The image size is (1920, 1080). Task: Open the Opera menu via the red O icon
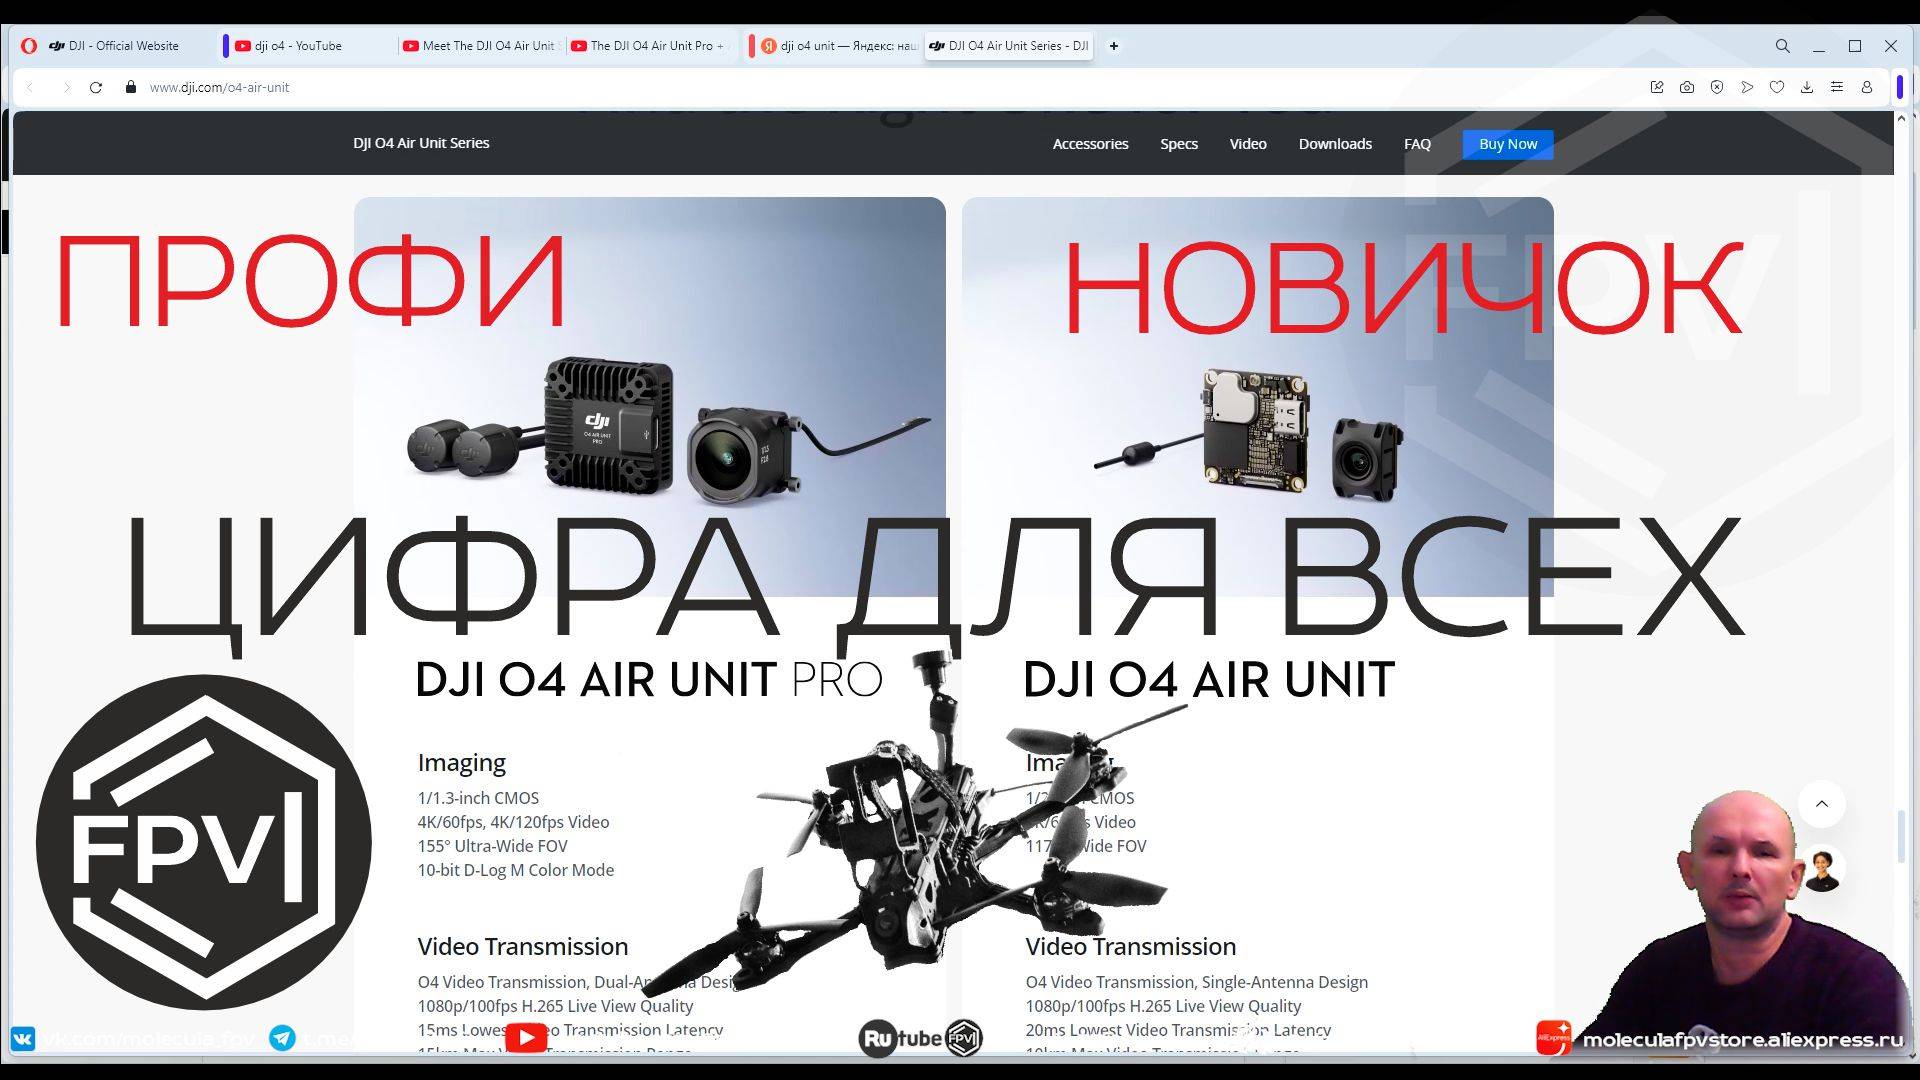tap(29, 46)
